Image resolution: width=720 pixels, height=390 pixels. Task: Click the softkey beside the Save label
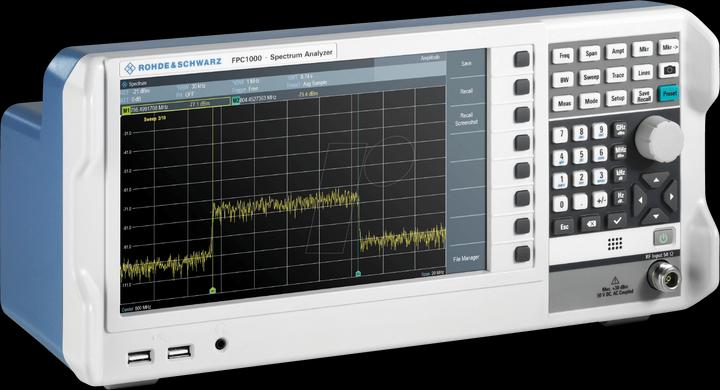[522, 59]
